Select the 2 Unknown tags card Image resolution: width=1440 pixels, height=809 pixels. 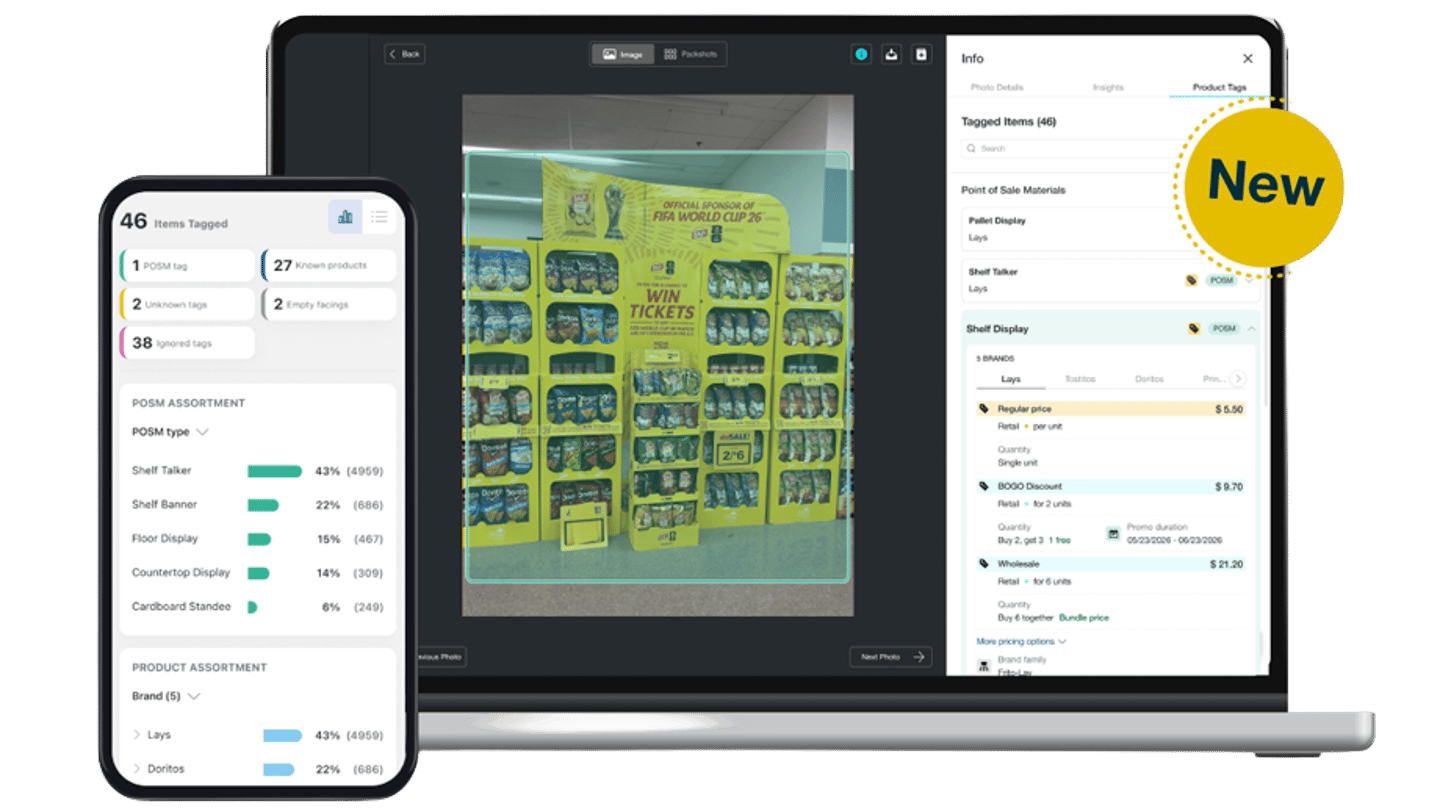point(187,304)
